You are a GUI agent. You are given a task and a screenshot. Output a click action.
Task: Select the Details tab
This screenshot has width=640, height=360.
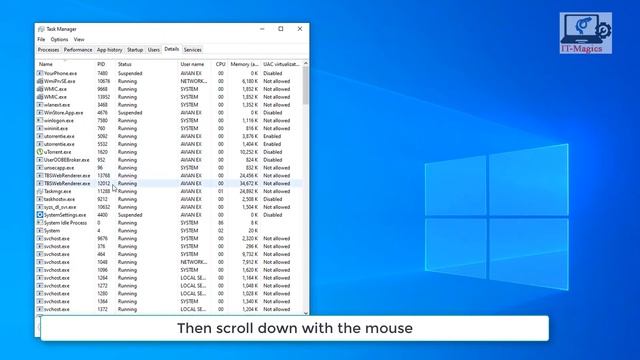(x=171, y=49)
